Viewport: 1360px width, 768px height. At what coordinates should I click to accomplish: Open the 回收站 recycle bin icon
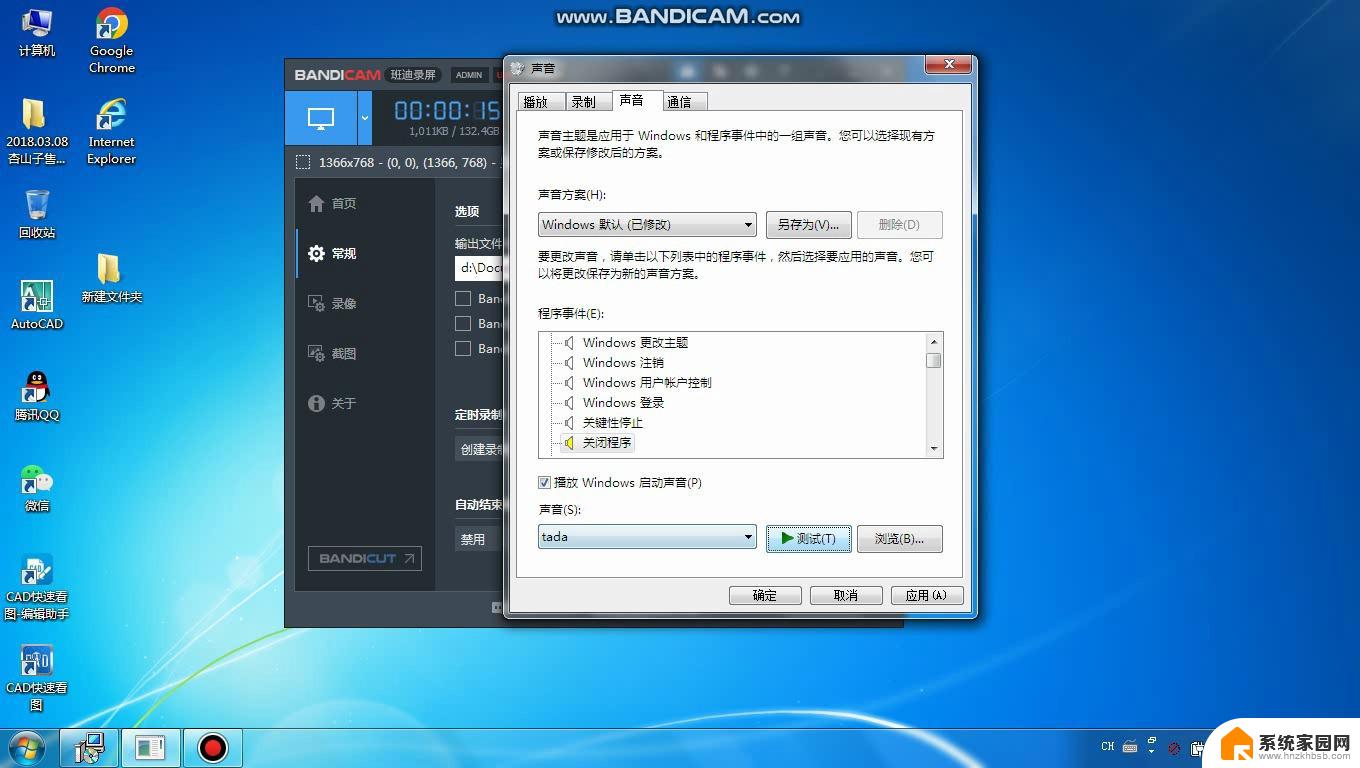click(x=37, y=214)
